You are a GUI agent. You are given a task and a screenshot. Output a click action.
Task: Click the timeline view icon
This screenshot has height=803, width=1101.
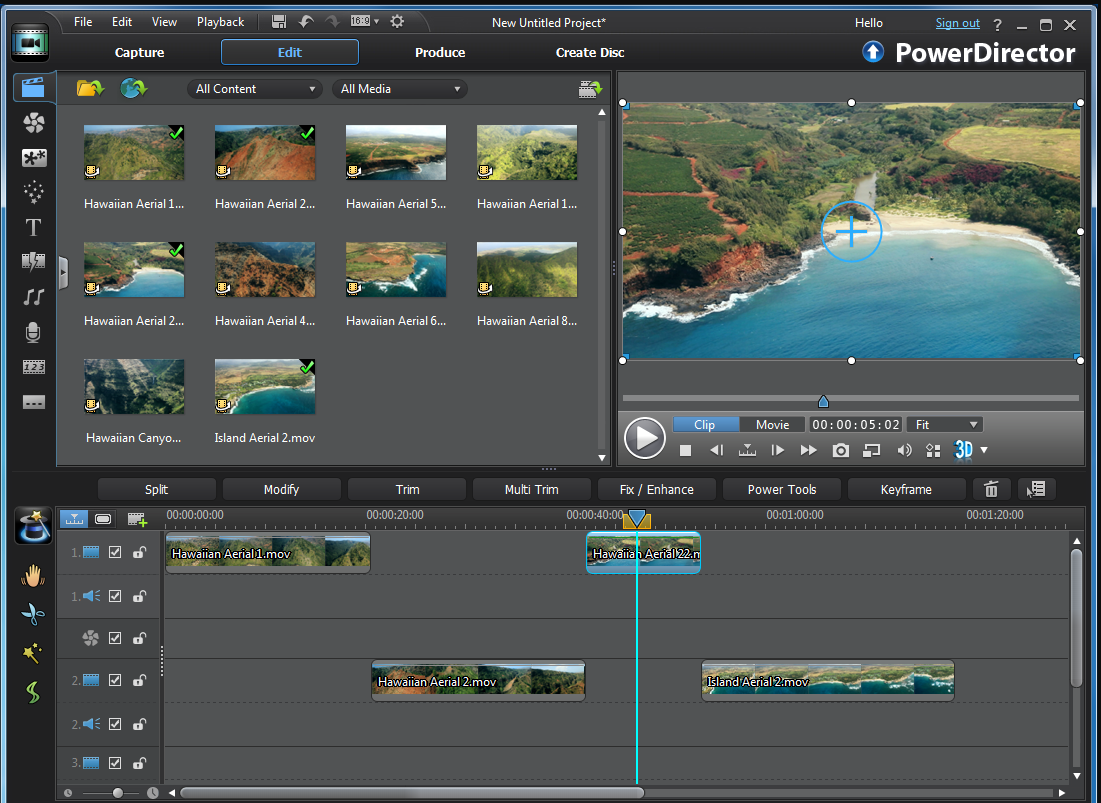(74, 519)
